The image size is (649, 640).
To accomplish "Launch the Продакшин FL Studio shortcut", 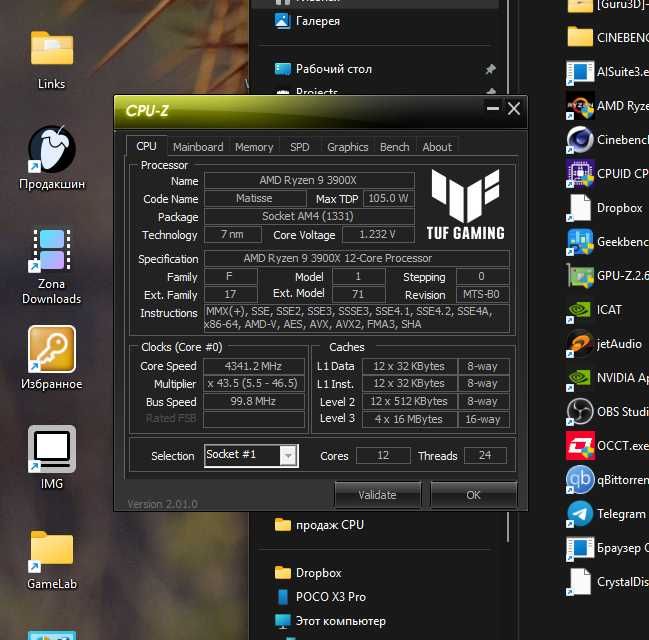I will click(52, 149).
